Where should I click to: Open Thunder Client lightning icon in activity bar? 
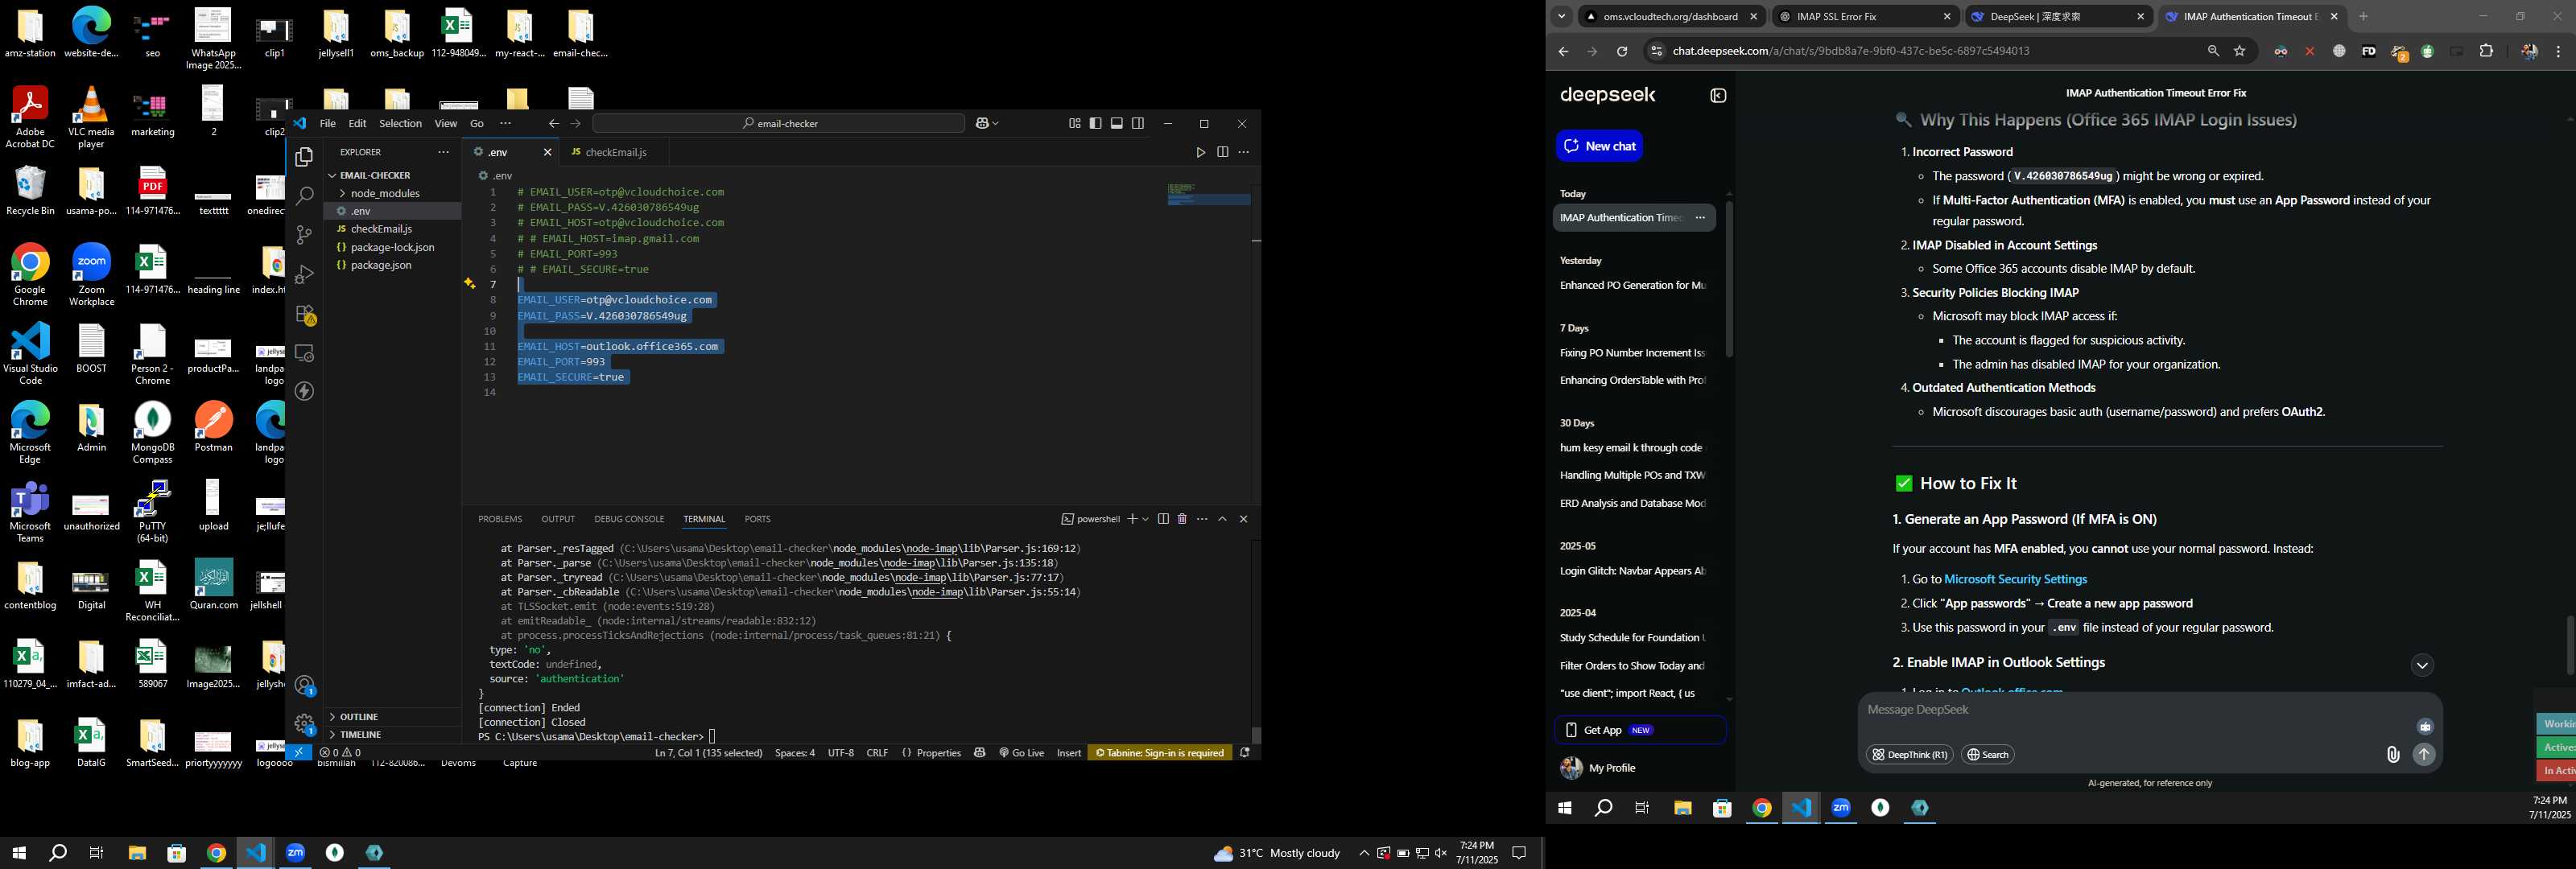tap(304, 391)
